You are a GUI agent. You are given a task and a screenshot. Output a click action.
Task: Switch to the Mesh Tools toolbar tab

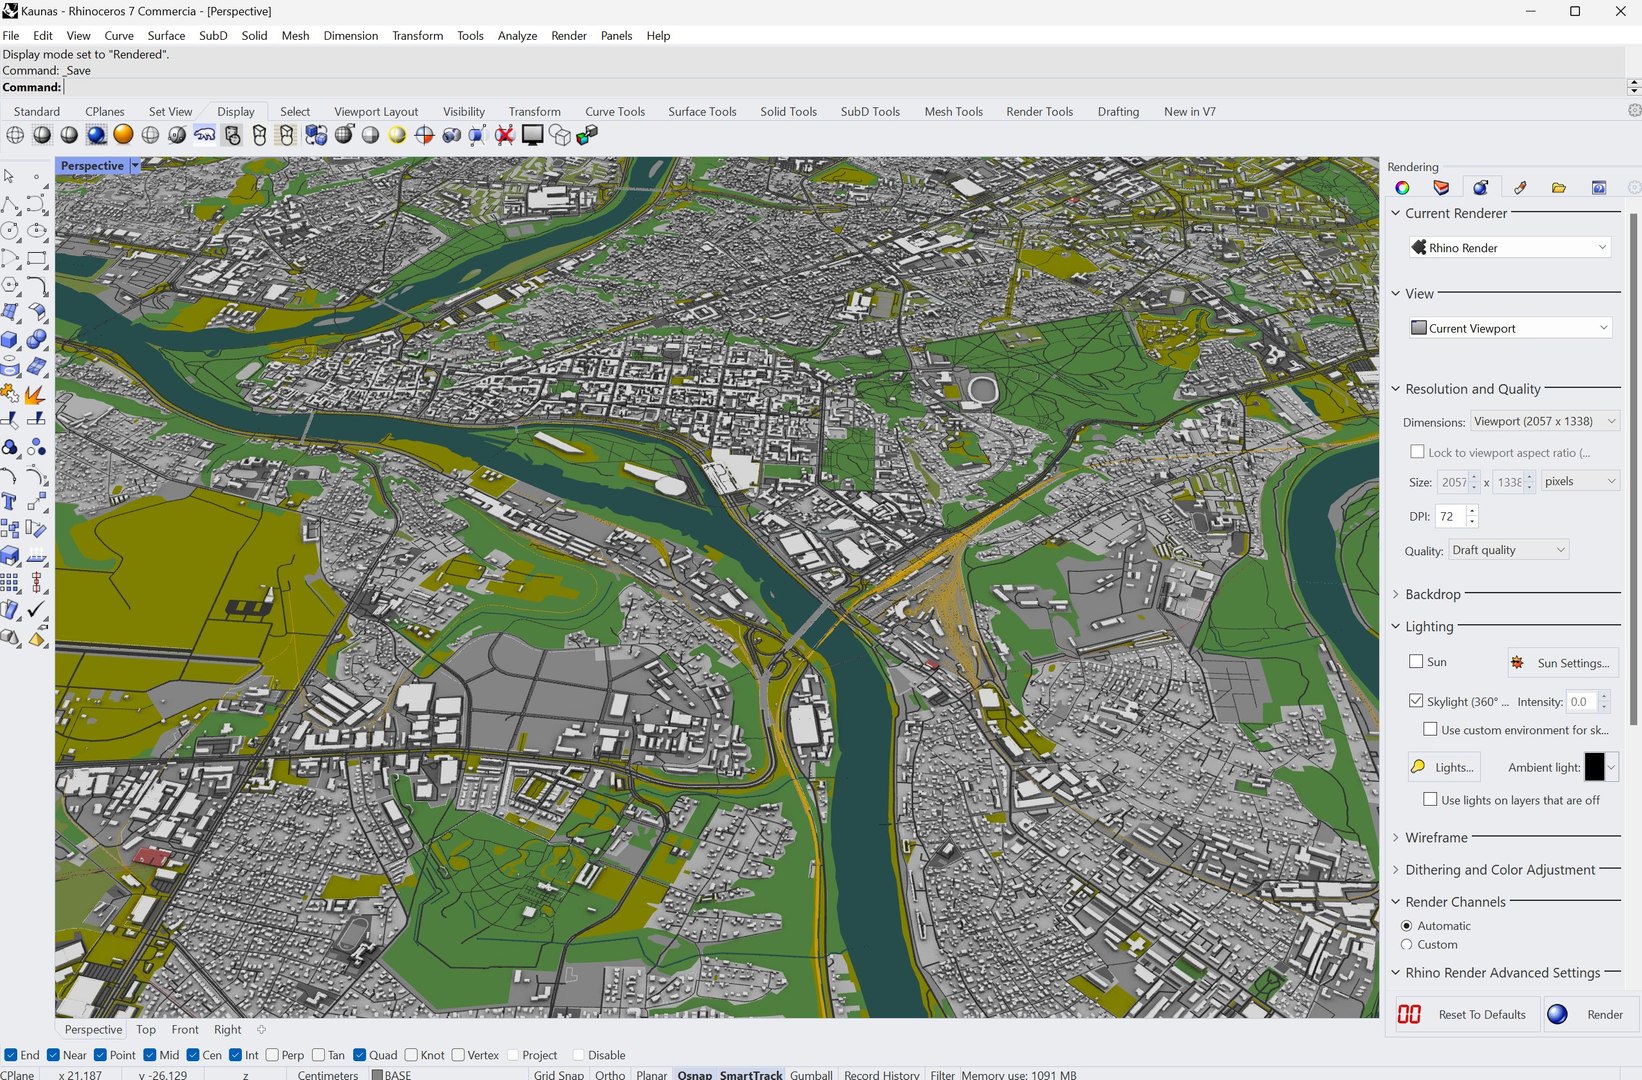click(x=953, y=112)
